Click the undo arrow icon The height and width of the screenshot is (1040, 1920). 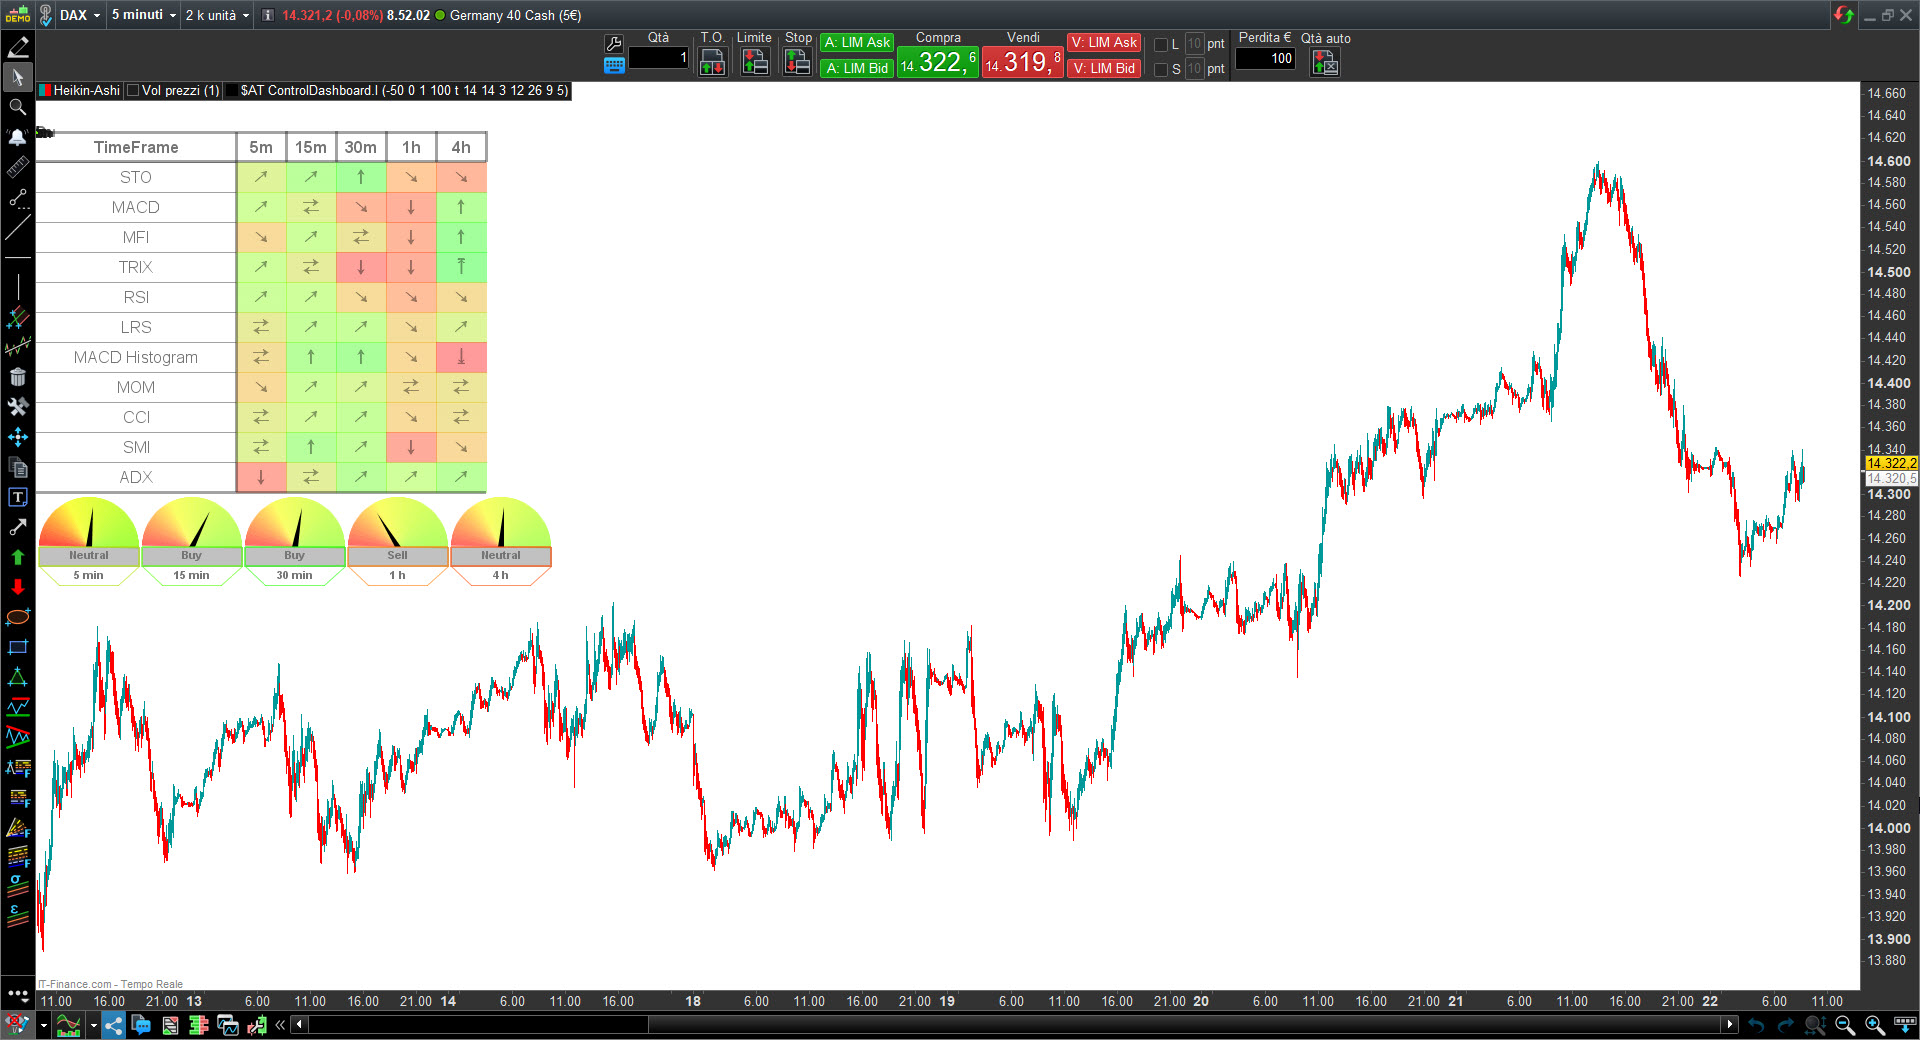[x=1756, y=1025]
